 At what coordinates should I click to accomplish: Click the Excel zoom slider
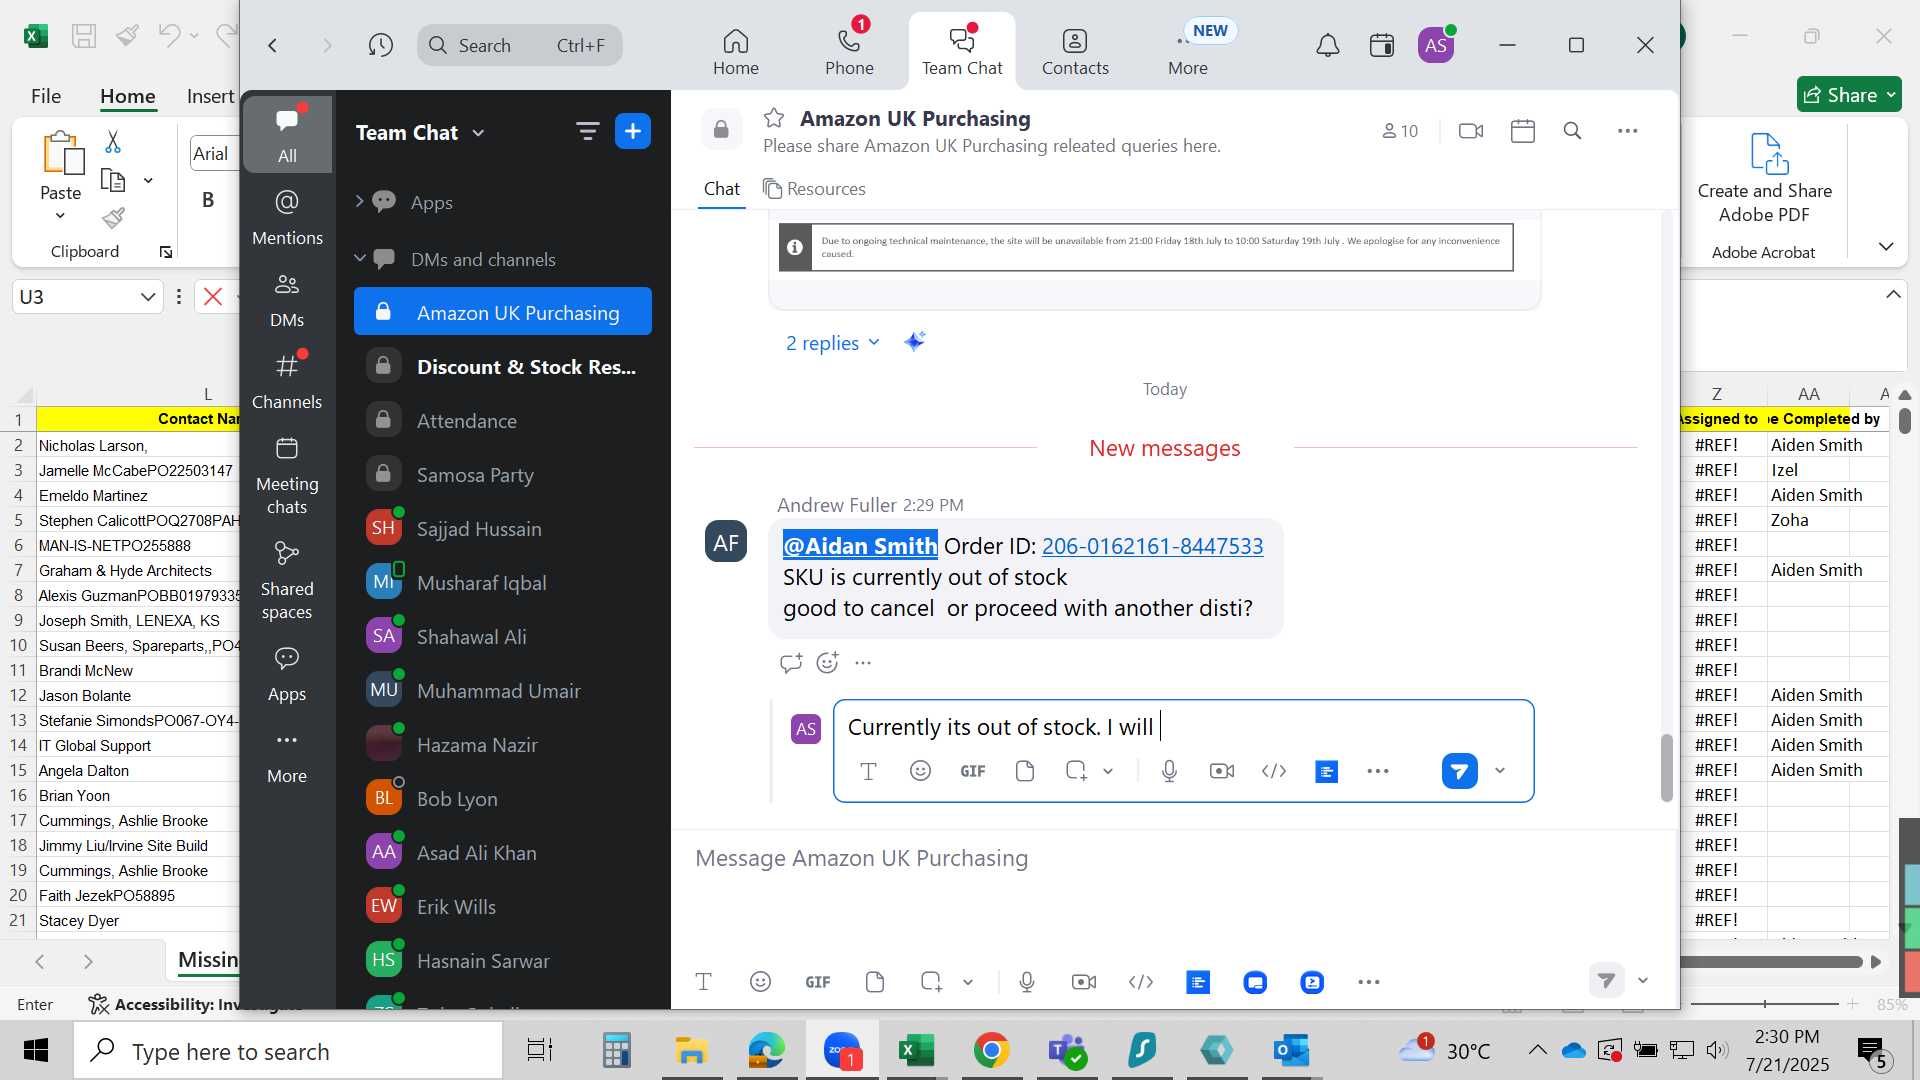pyautogui.click(x=1765, y=1003)
